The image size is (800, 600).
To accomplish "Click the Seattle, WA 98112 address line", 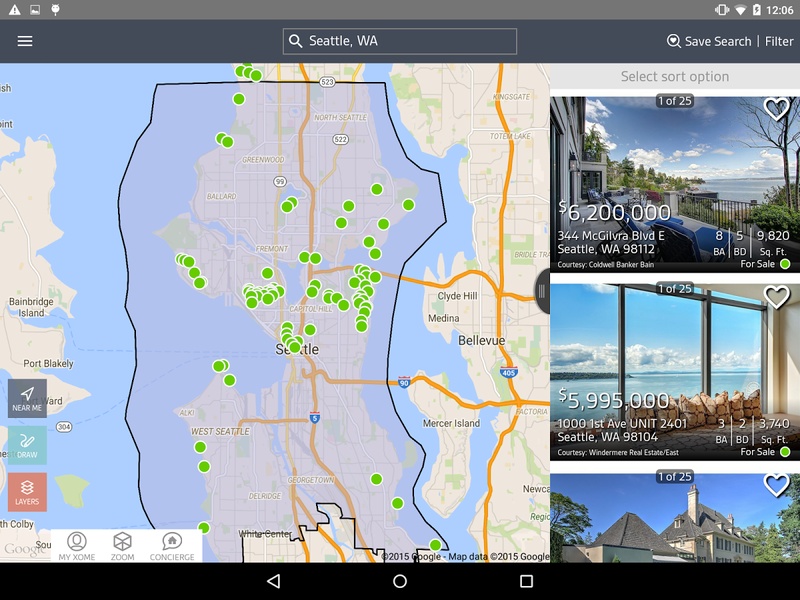I will coord(606,249).
